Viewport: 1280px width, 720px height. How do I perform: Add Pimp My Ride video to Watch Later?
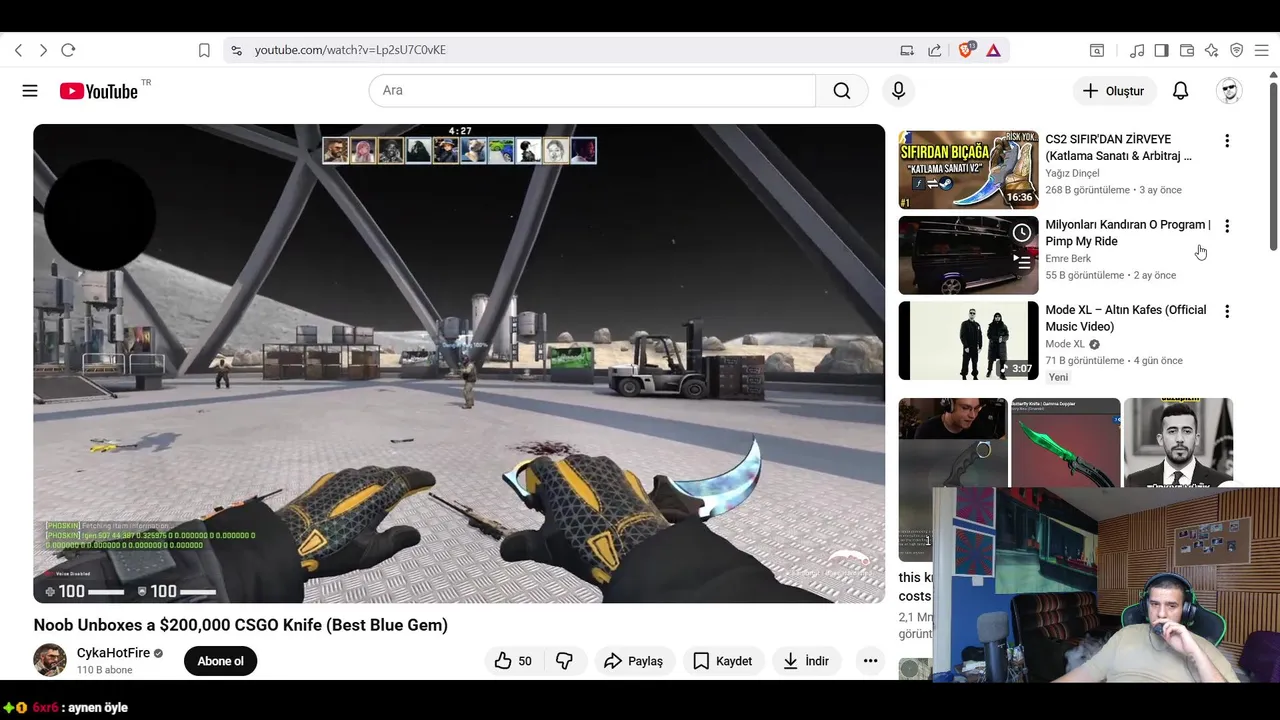pos(1022,233)
